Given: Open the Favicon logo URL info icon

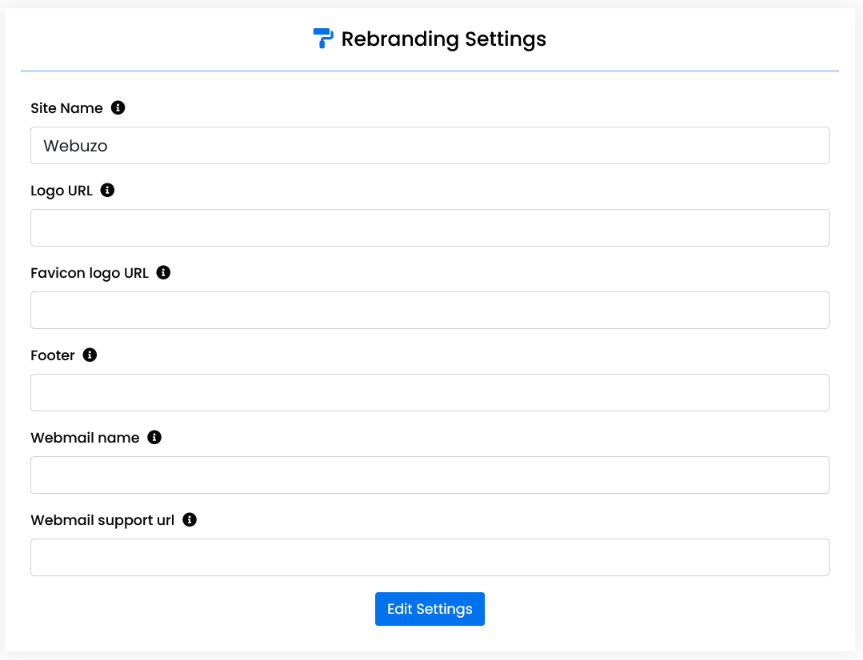Looking at the screenshot, I should (x=163, y=272).
